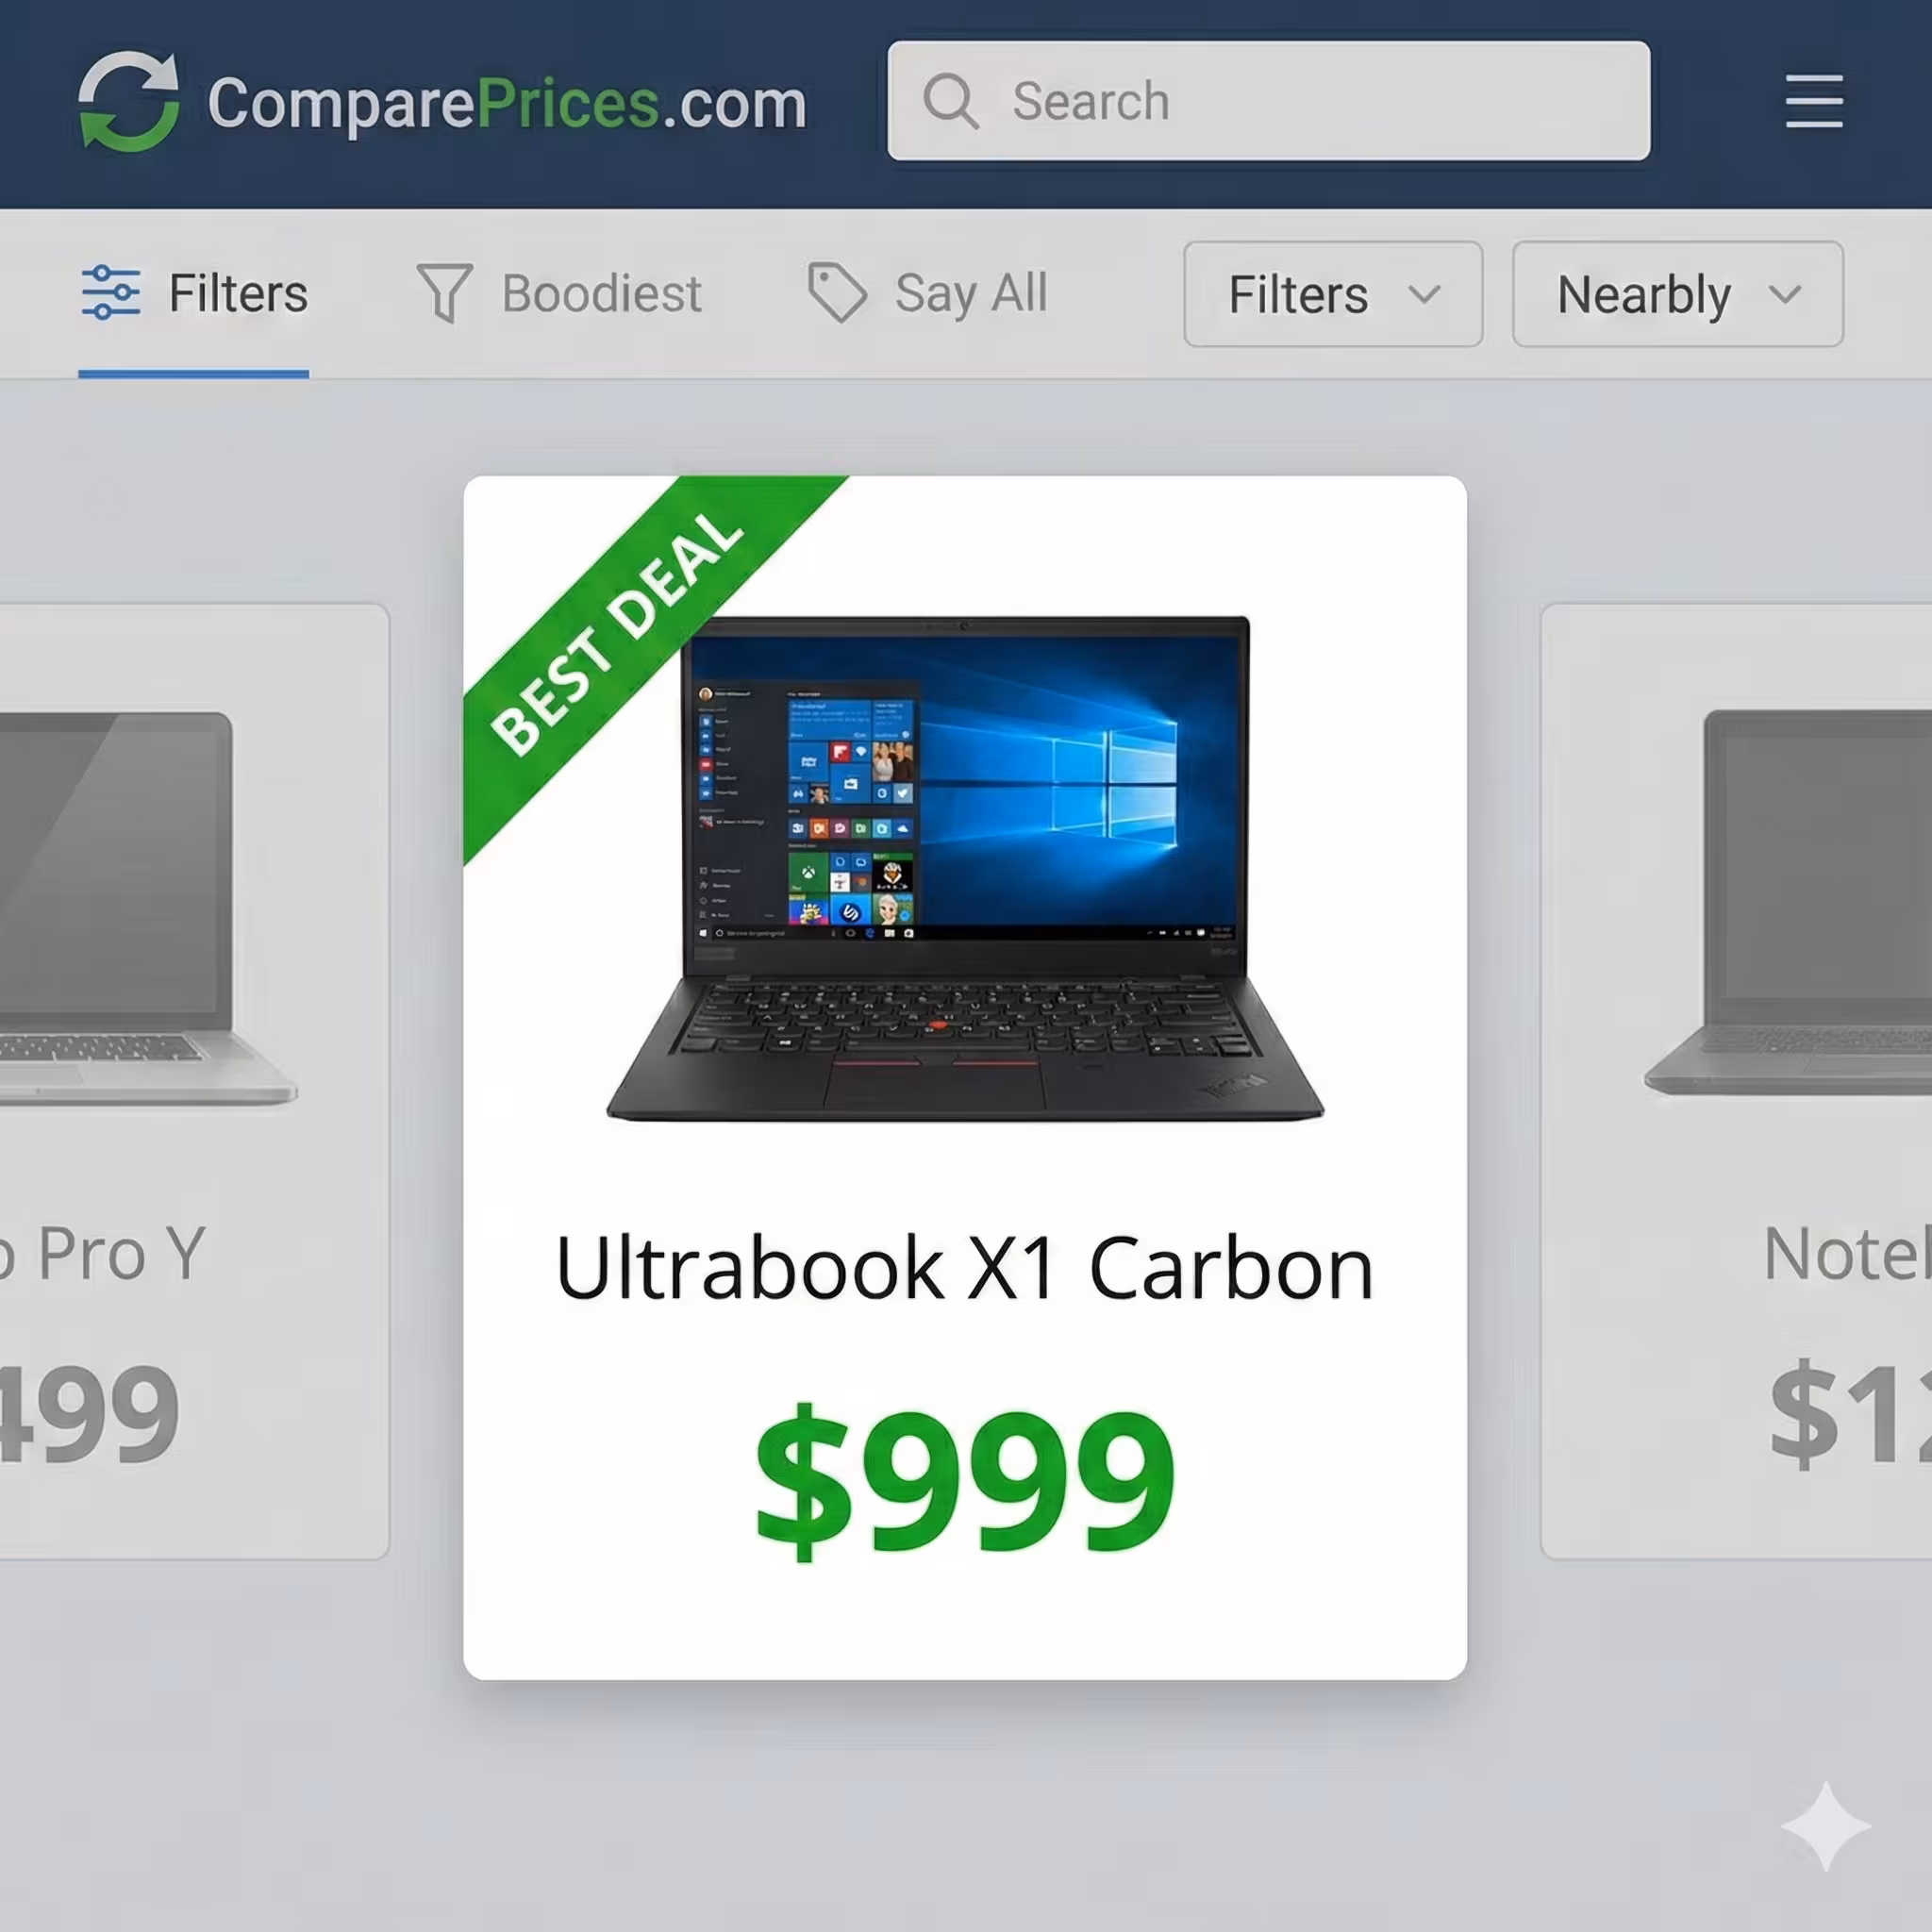Click the funnel icon next to Boodiest
The height and width of the screenshot is (1932, 1932).
click(x=444, y=293)
